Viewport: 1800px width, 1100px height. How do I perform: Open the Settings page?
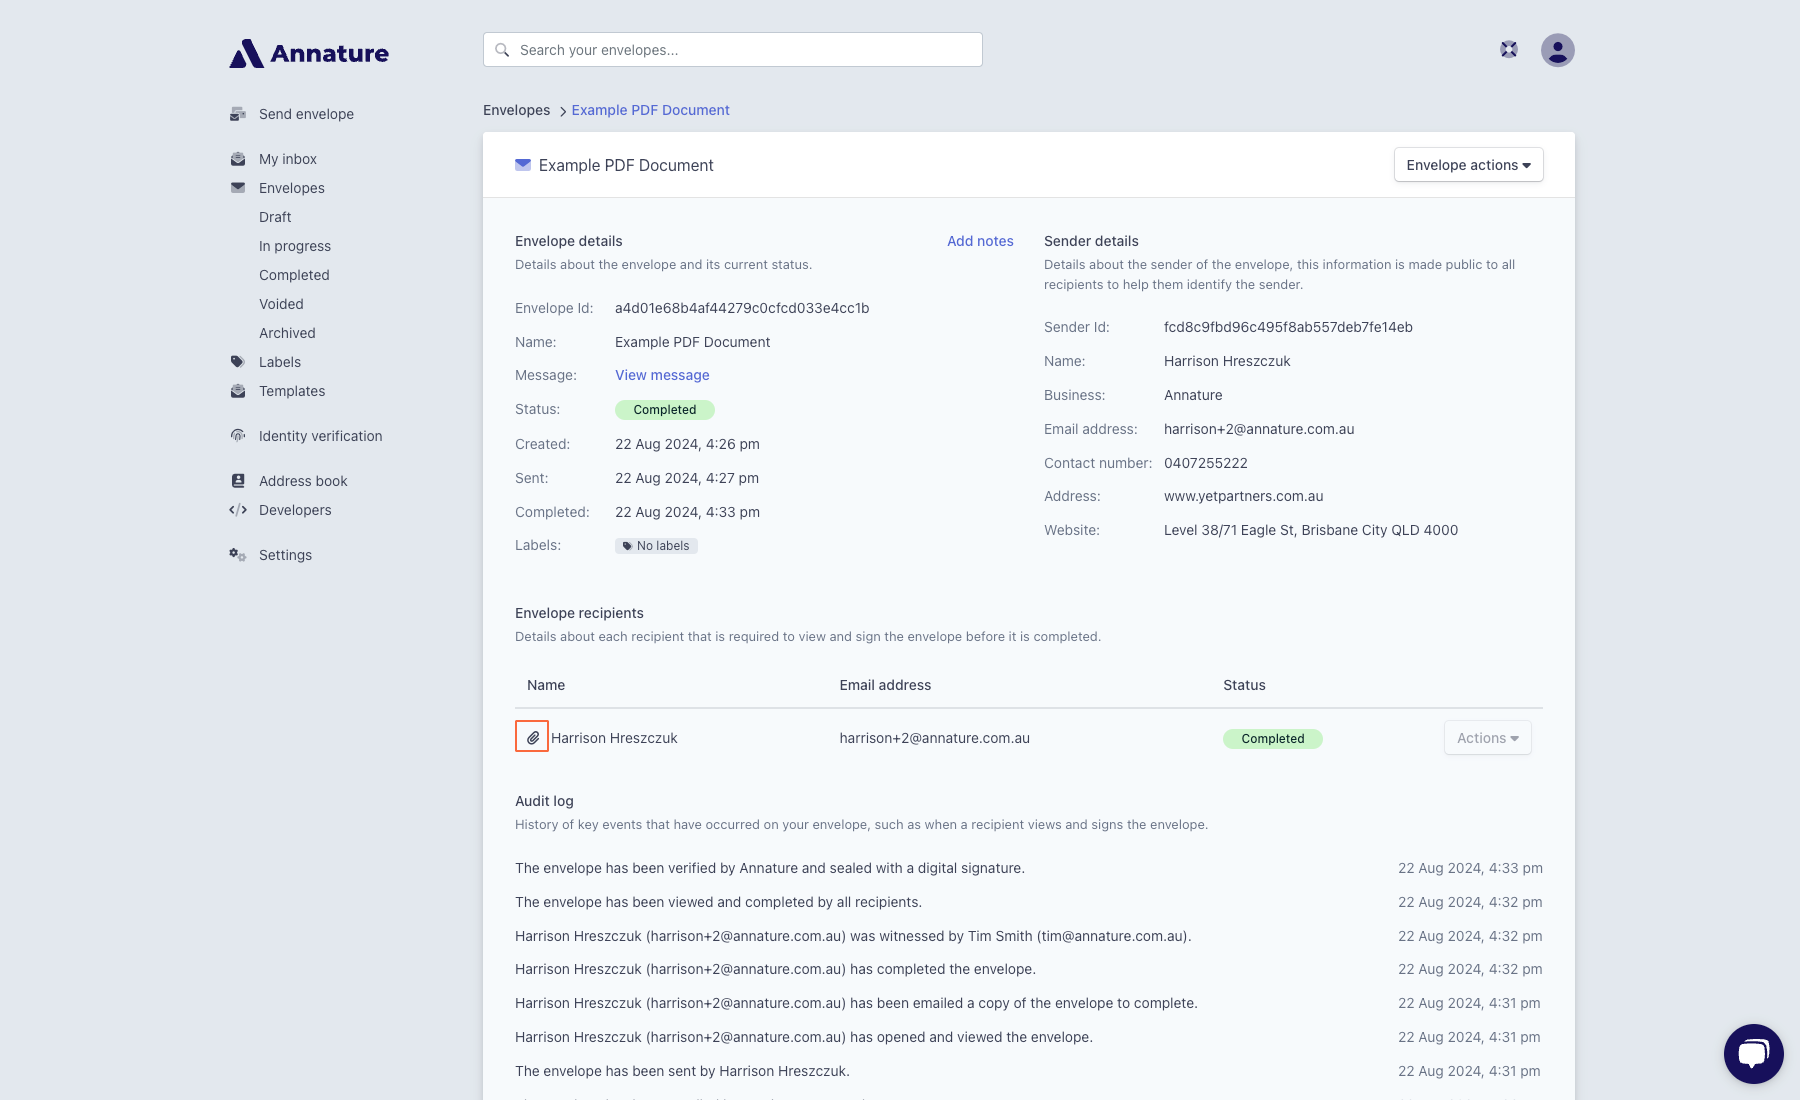pos(285,555)
